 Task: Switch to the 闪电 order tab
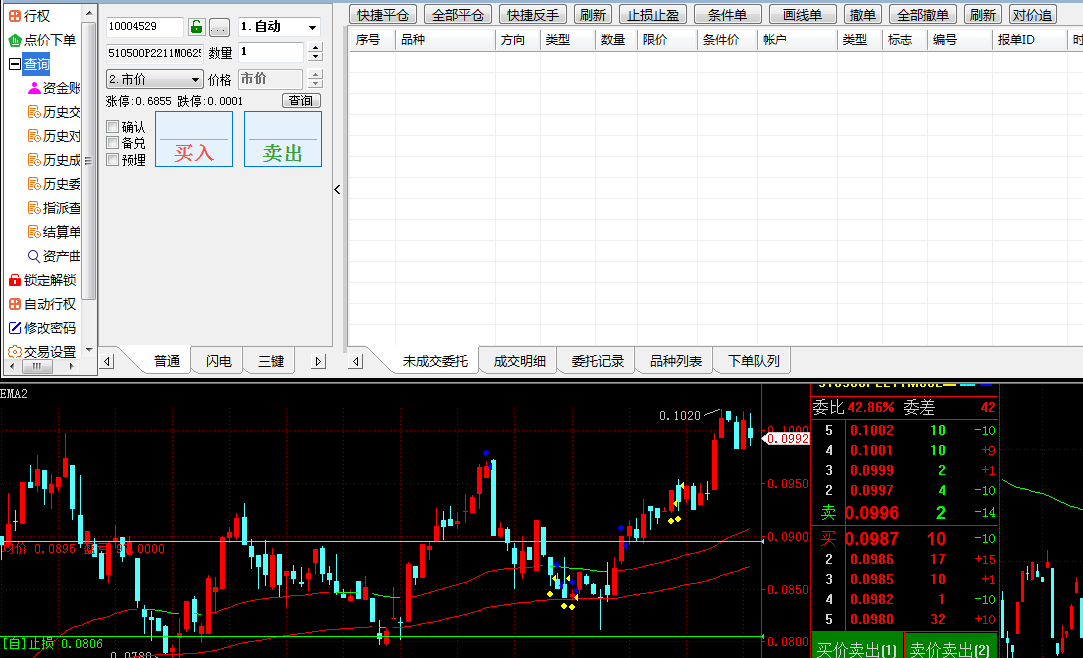coord(218,361)
